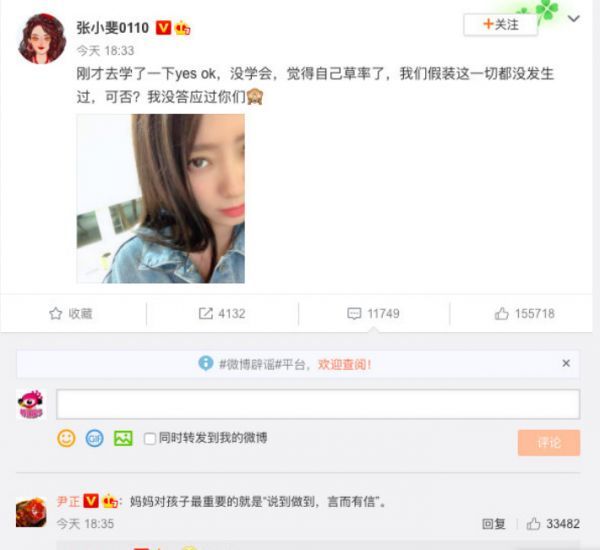Insert a GIF with the GIF icon
The height and width of the screenshot is (550, 600).
point(95,438)
